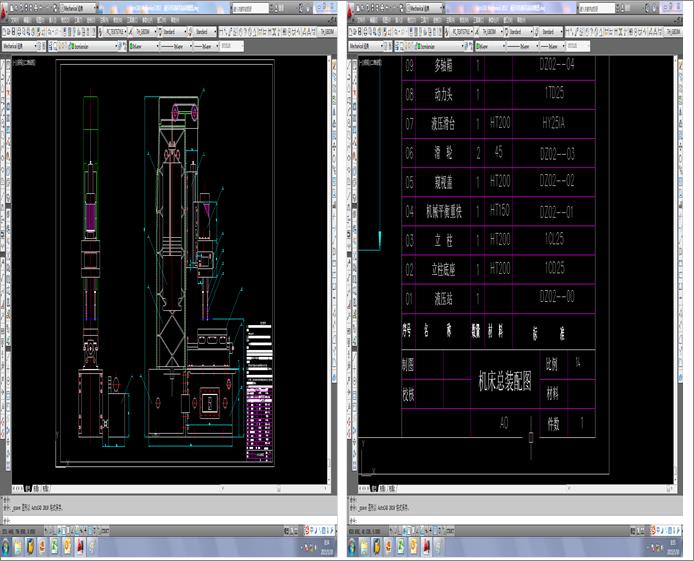This screenshot has width=694, height=561.
Task: Click the command line input in left window
Action: (168, 520)
